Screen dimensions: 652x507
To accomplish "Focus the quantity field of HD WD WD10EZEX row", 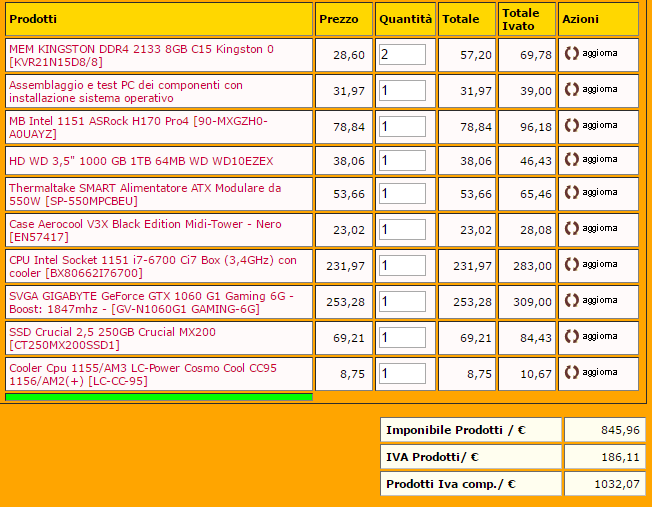I will [x=402, y=161].
